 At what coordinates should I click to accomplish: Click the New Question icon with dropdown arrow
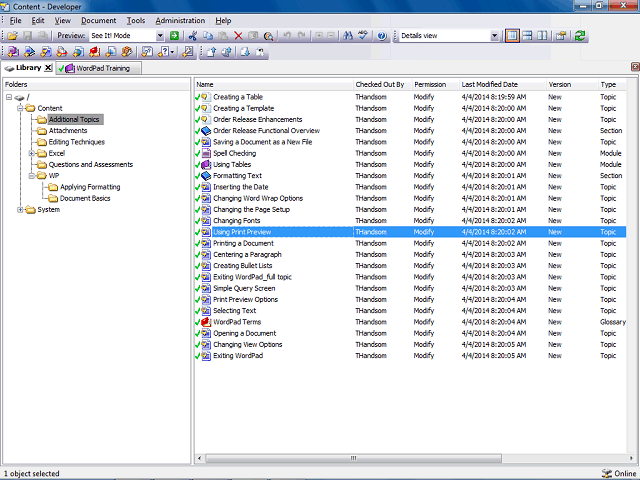pos(166,52)
